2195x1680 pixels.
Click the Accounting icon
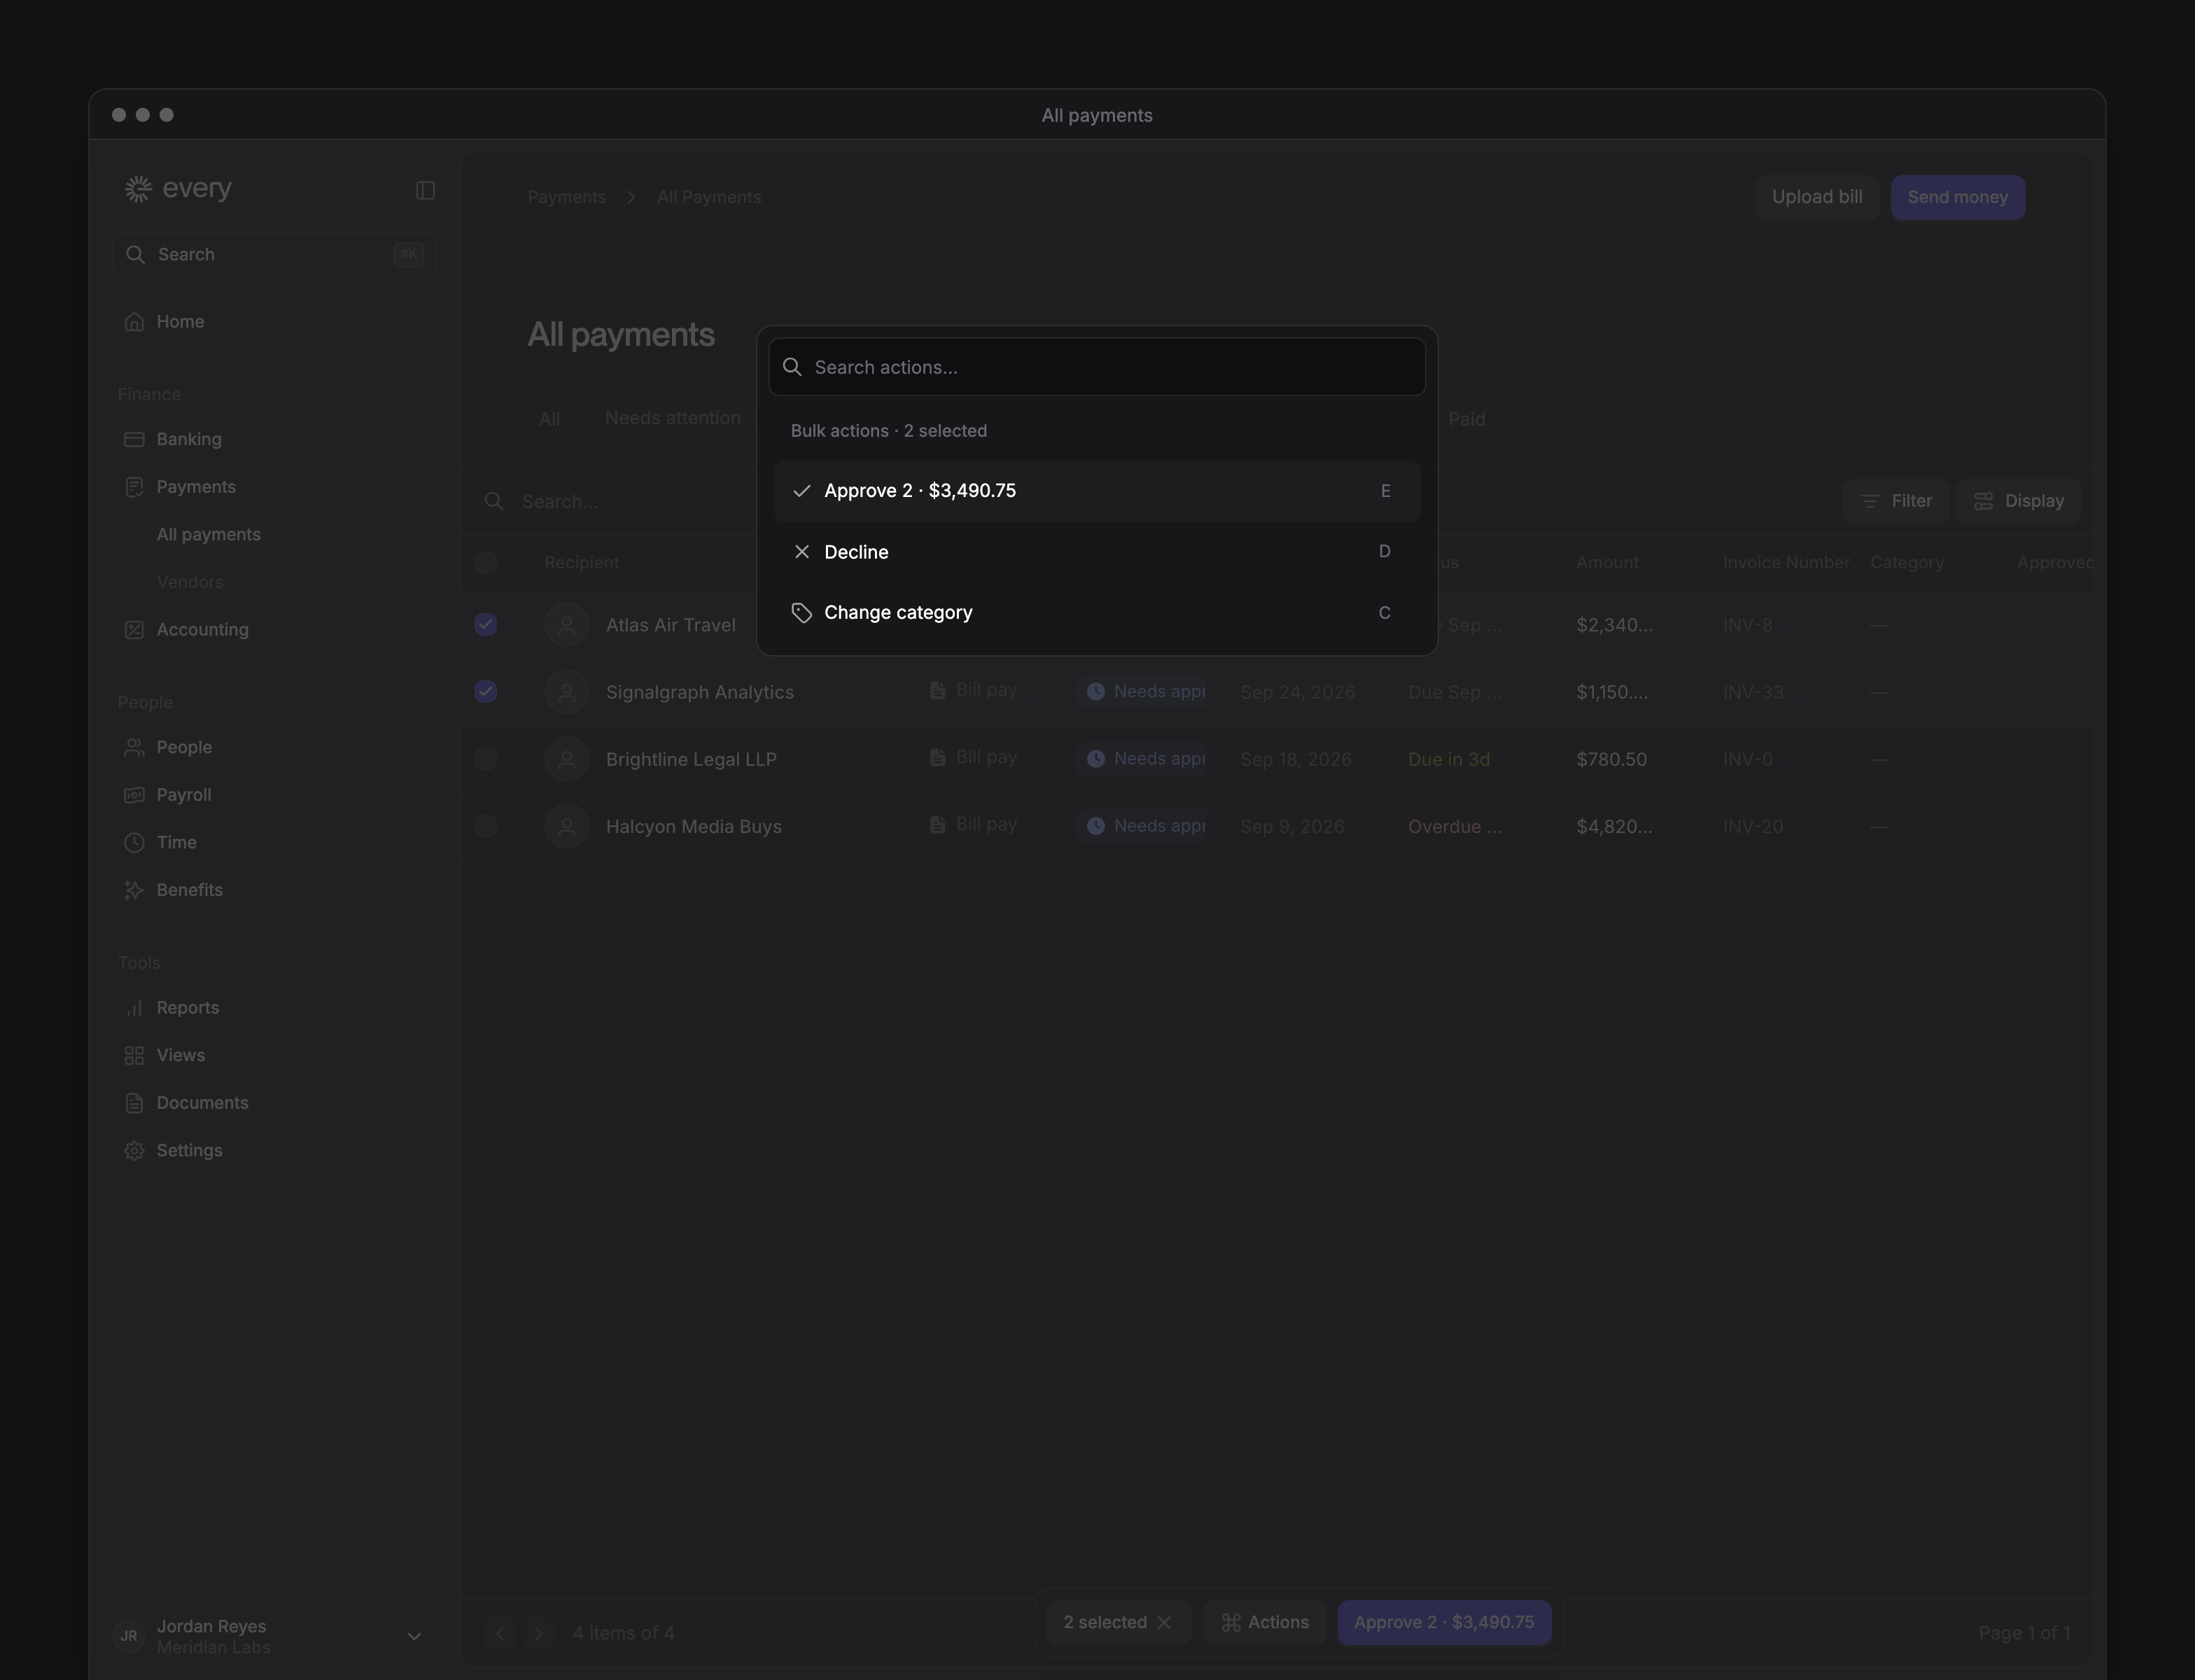134,630
